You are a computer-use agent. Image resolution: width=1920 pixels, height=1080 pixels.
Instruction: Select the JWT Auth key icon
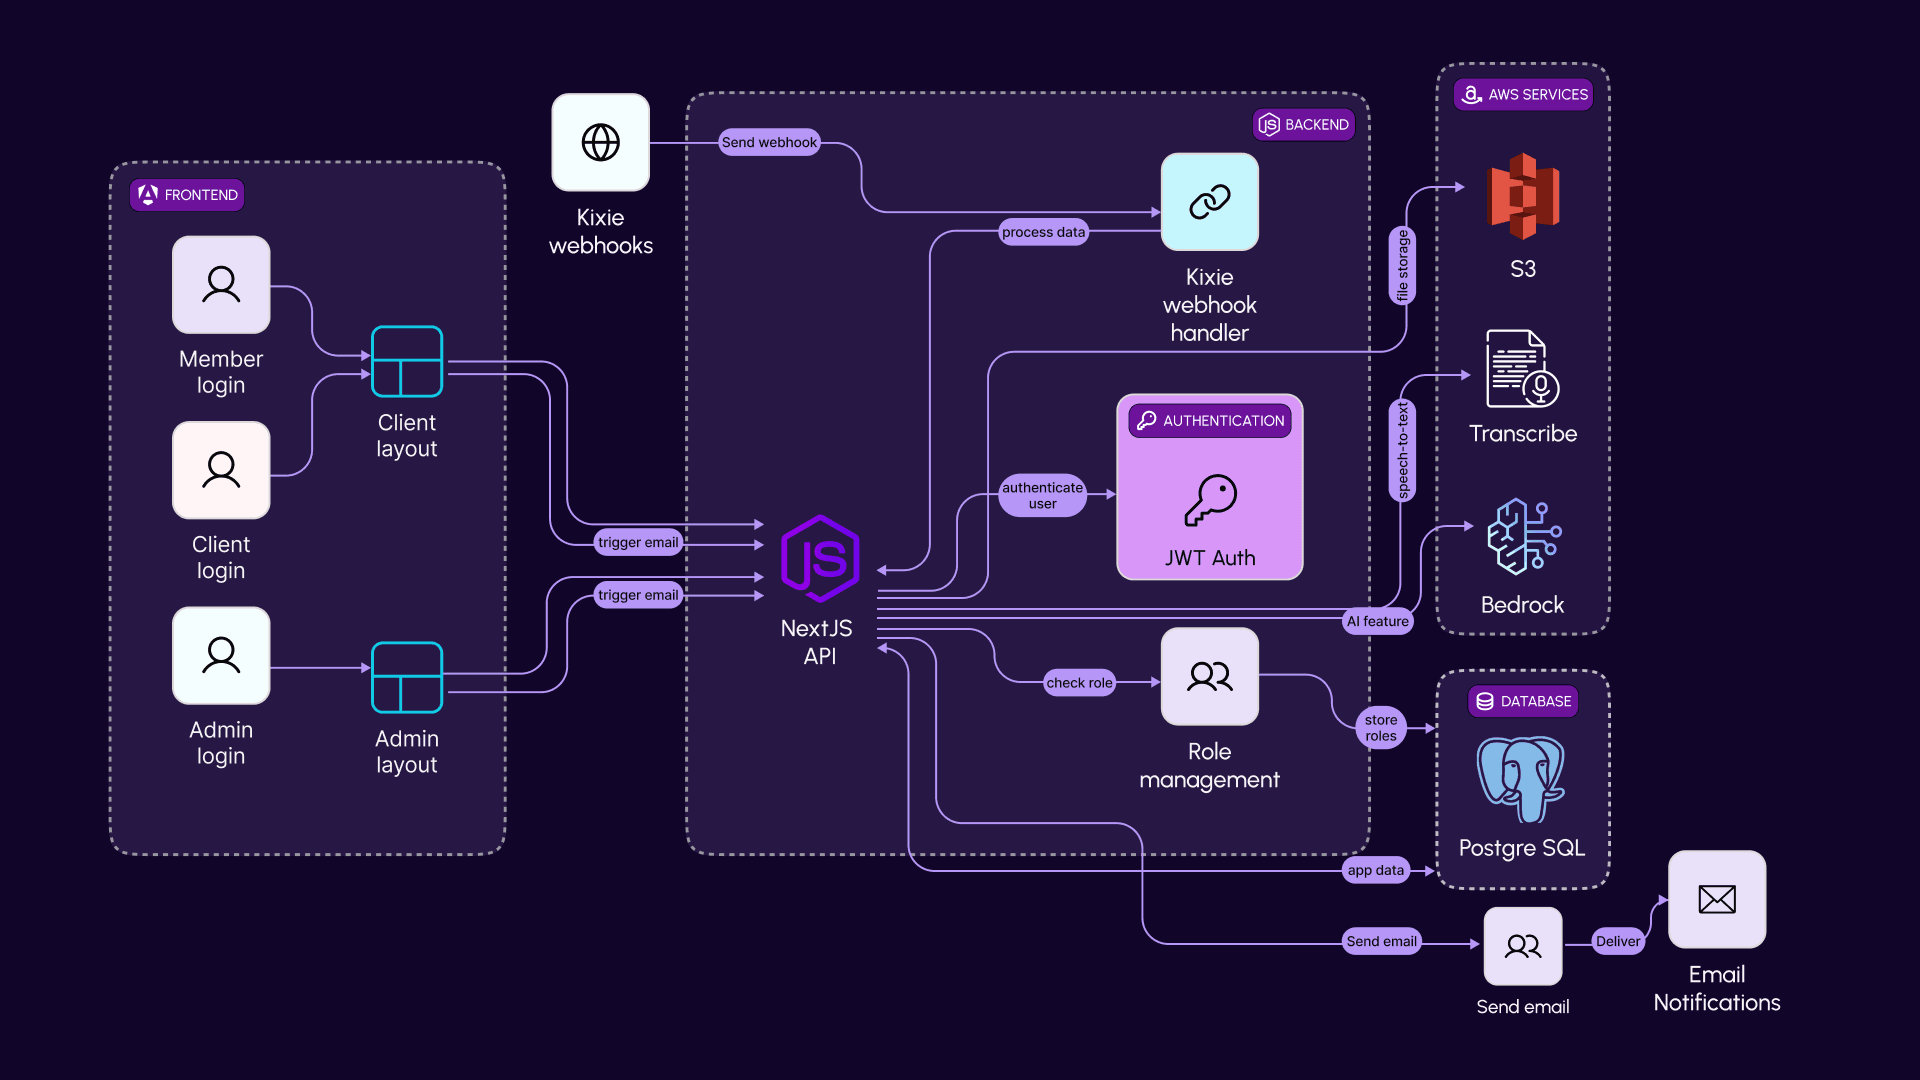click(x=1209, y=500)
